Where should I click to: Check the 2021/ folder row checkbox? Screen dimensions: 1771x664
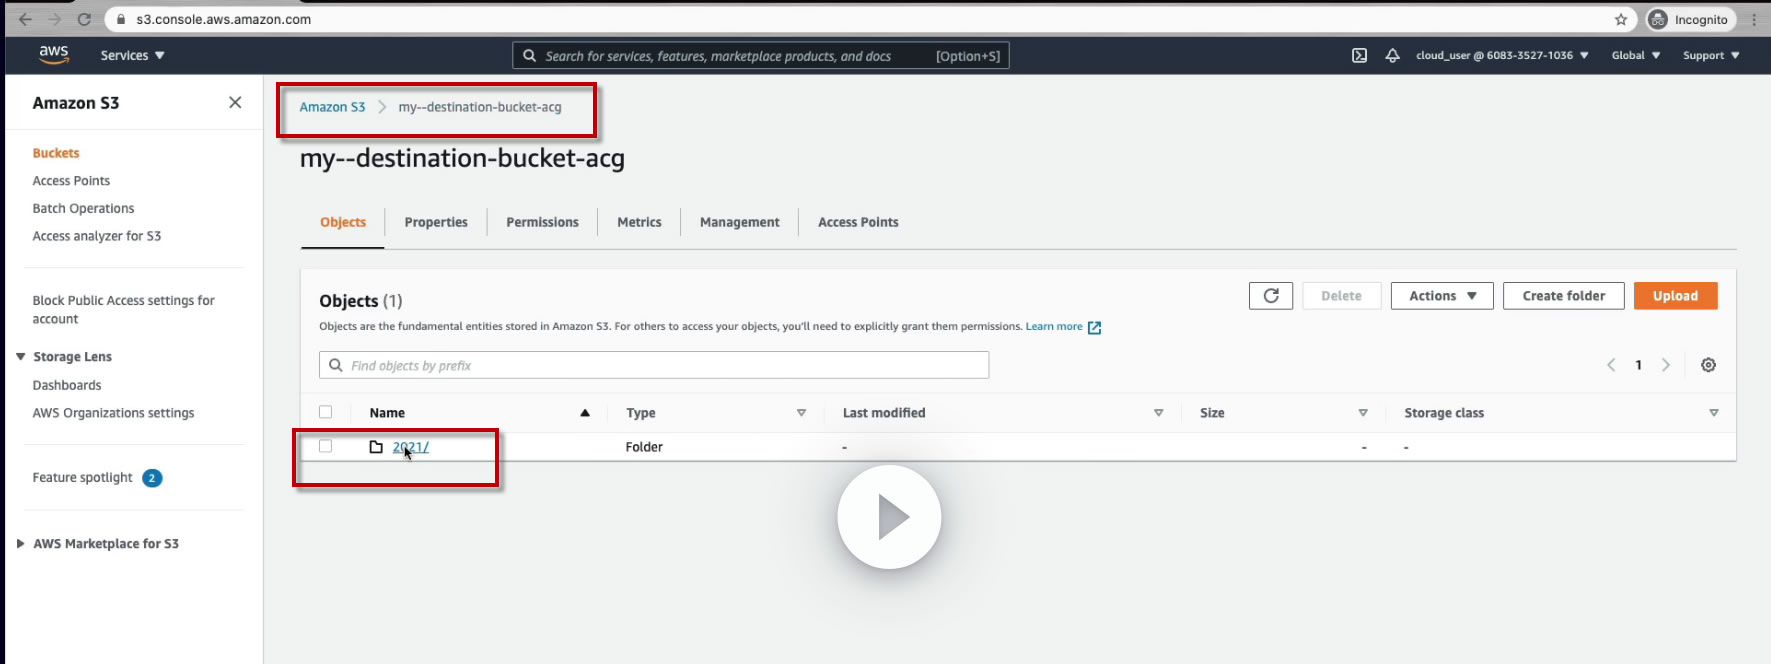(x=325, y=446)
